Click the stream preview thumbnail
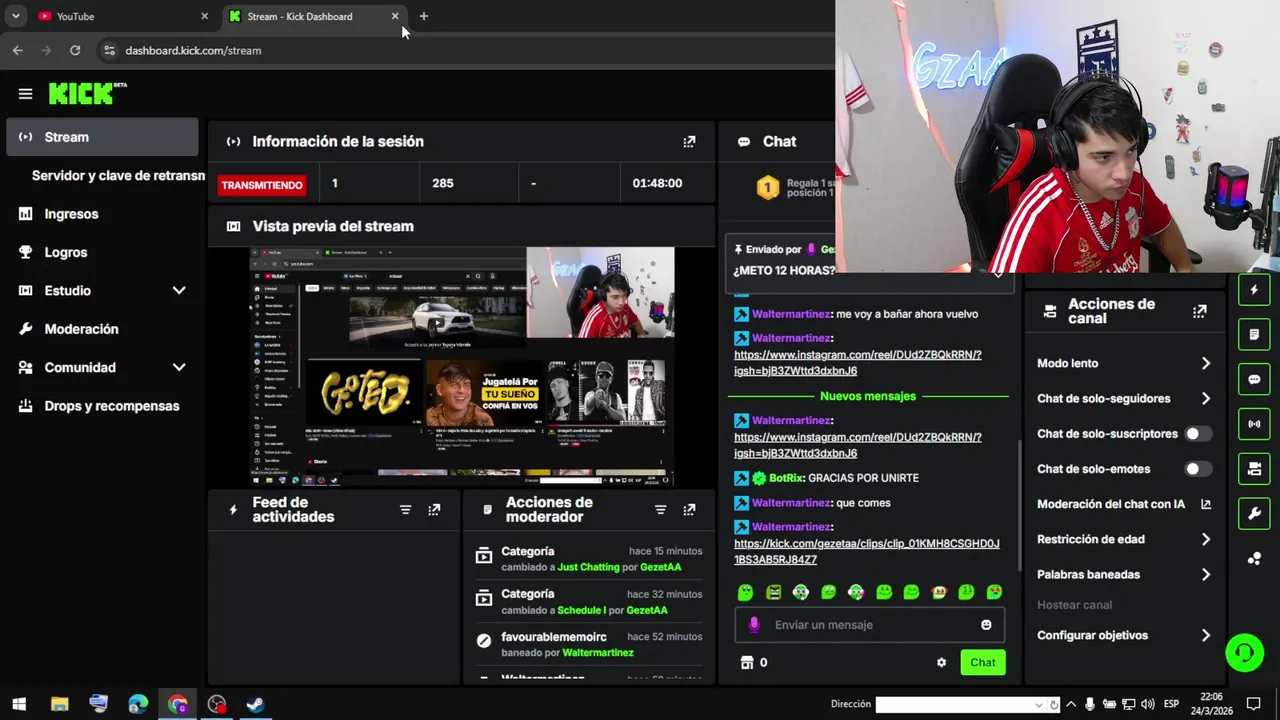 coord(462,366)
